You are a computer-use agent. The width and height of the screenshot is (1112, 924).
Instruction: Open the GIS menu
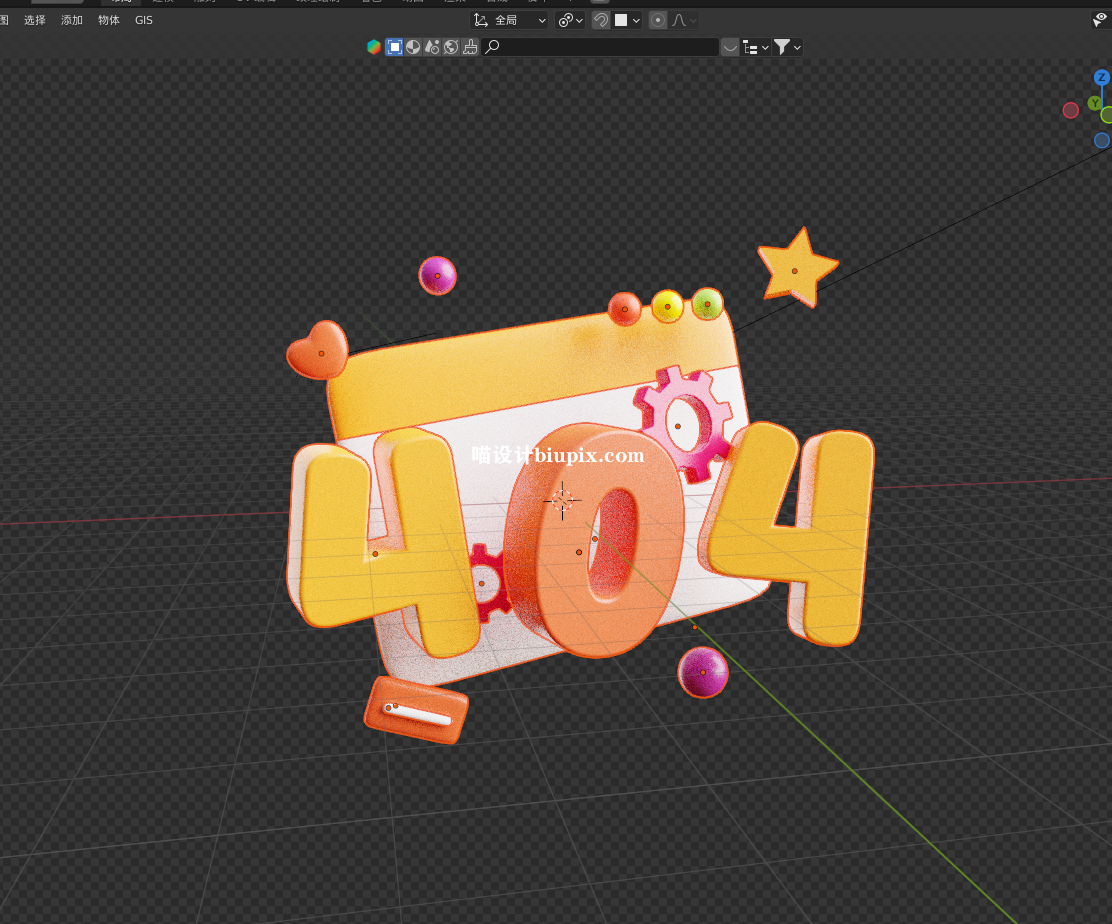(144, 20)
